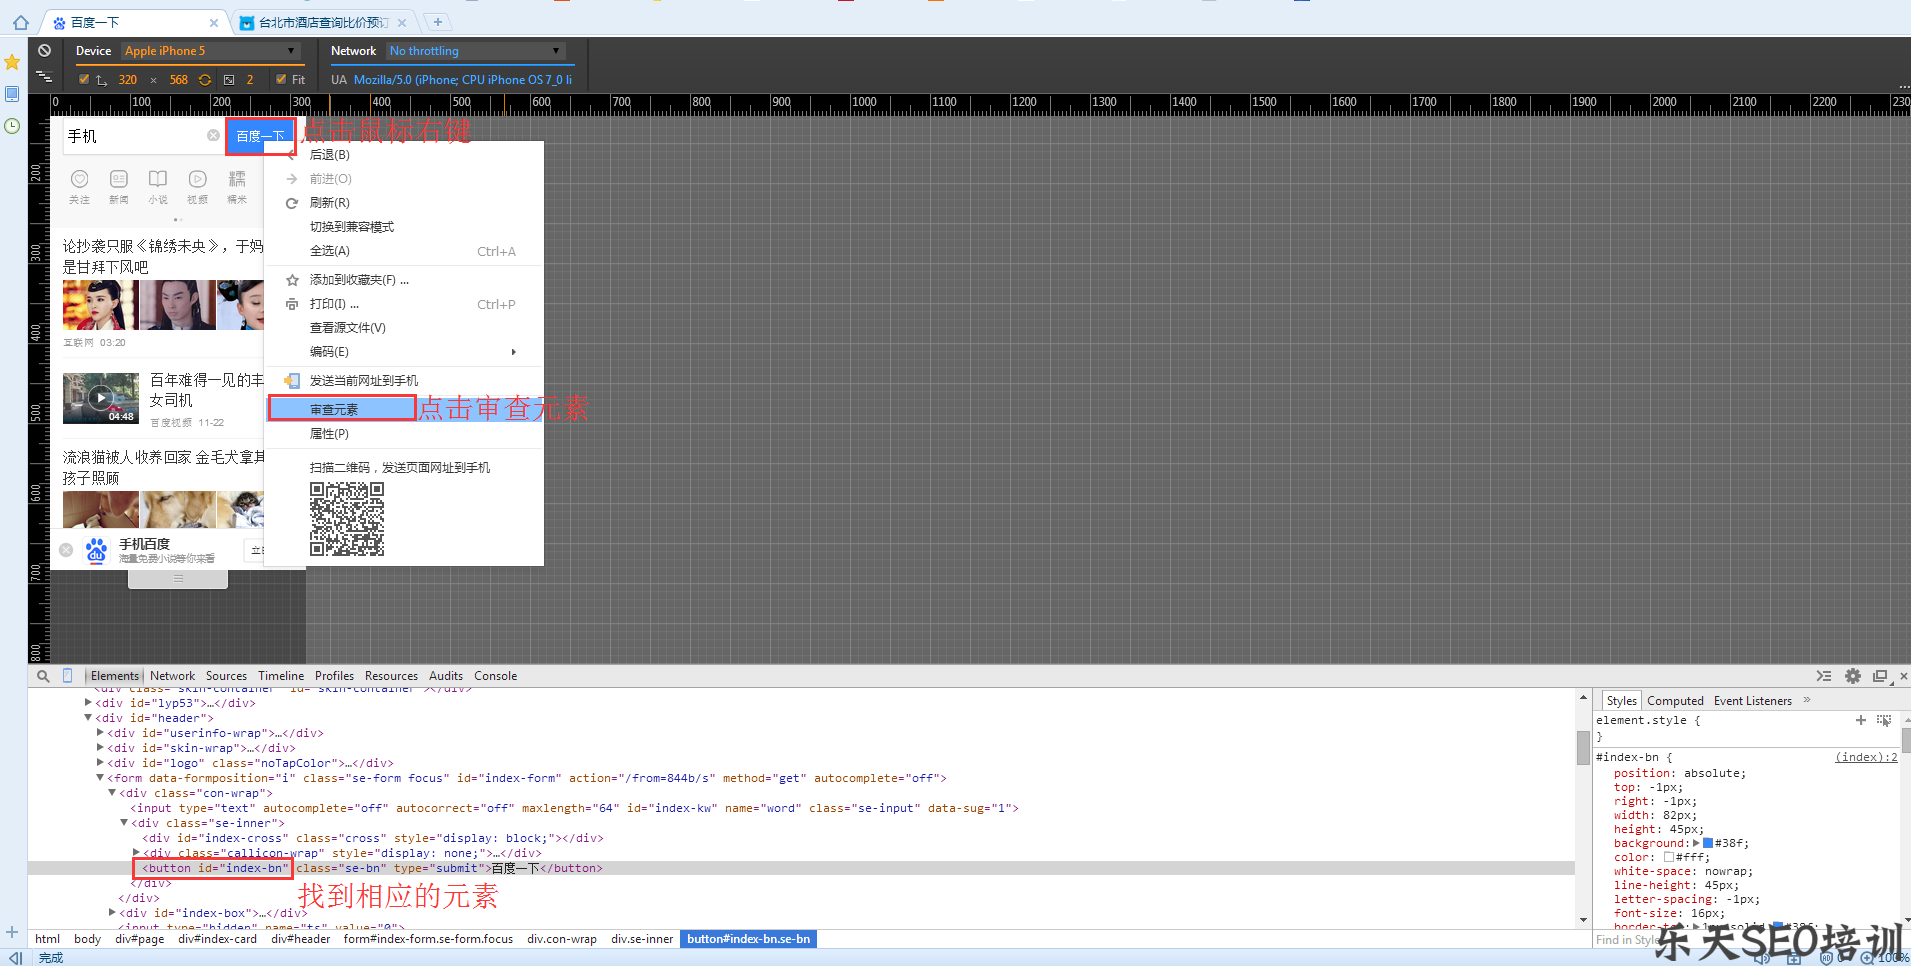Click the DevTools search magnifier icon
Viewport: 1911px width, 966px height.
coord(43,676)
